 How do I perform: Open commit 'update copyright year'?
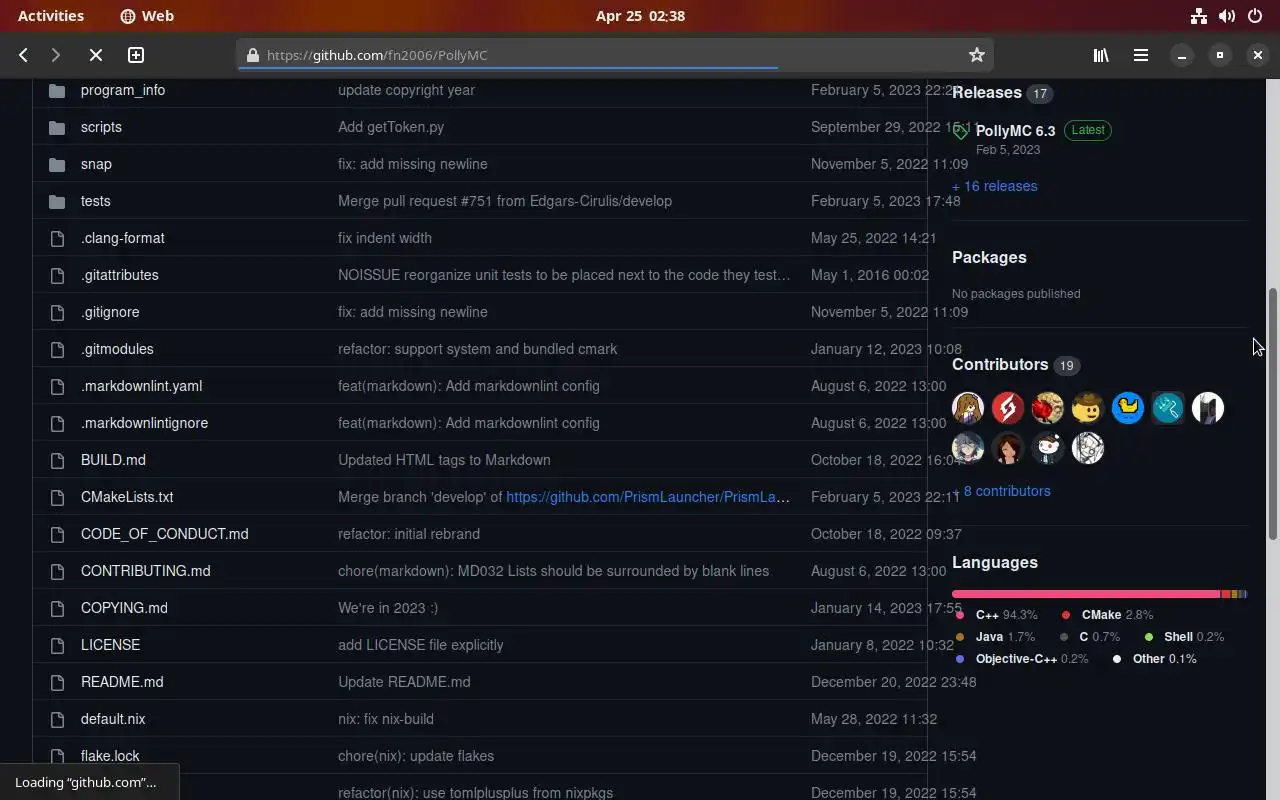406,90
